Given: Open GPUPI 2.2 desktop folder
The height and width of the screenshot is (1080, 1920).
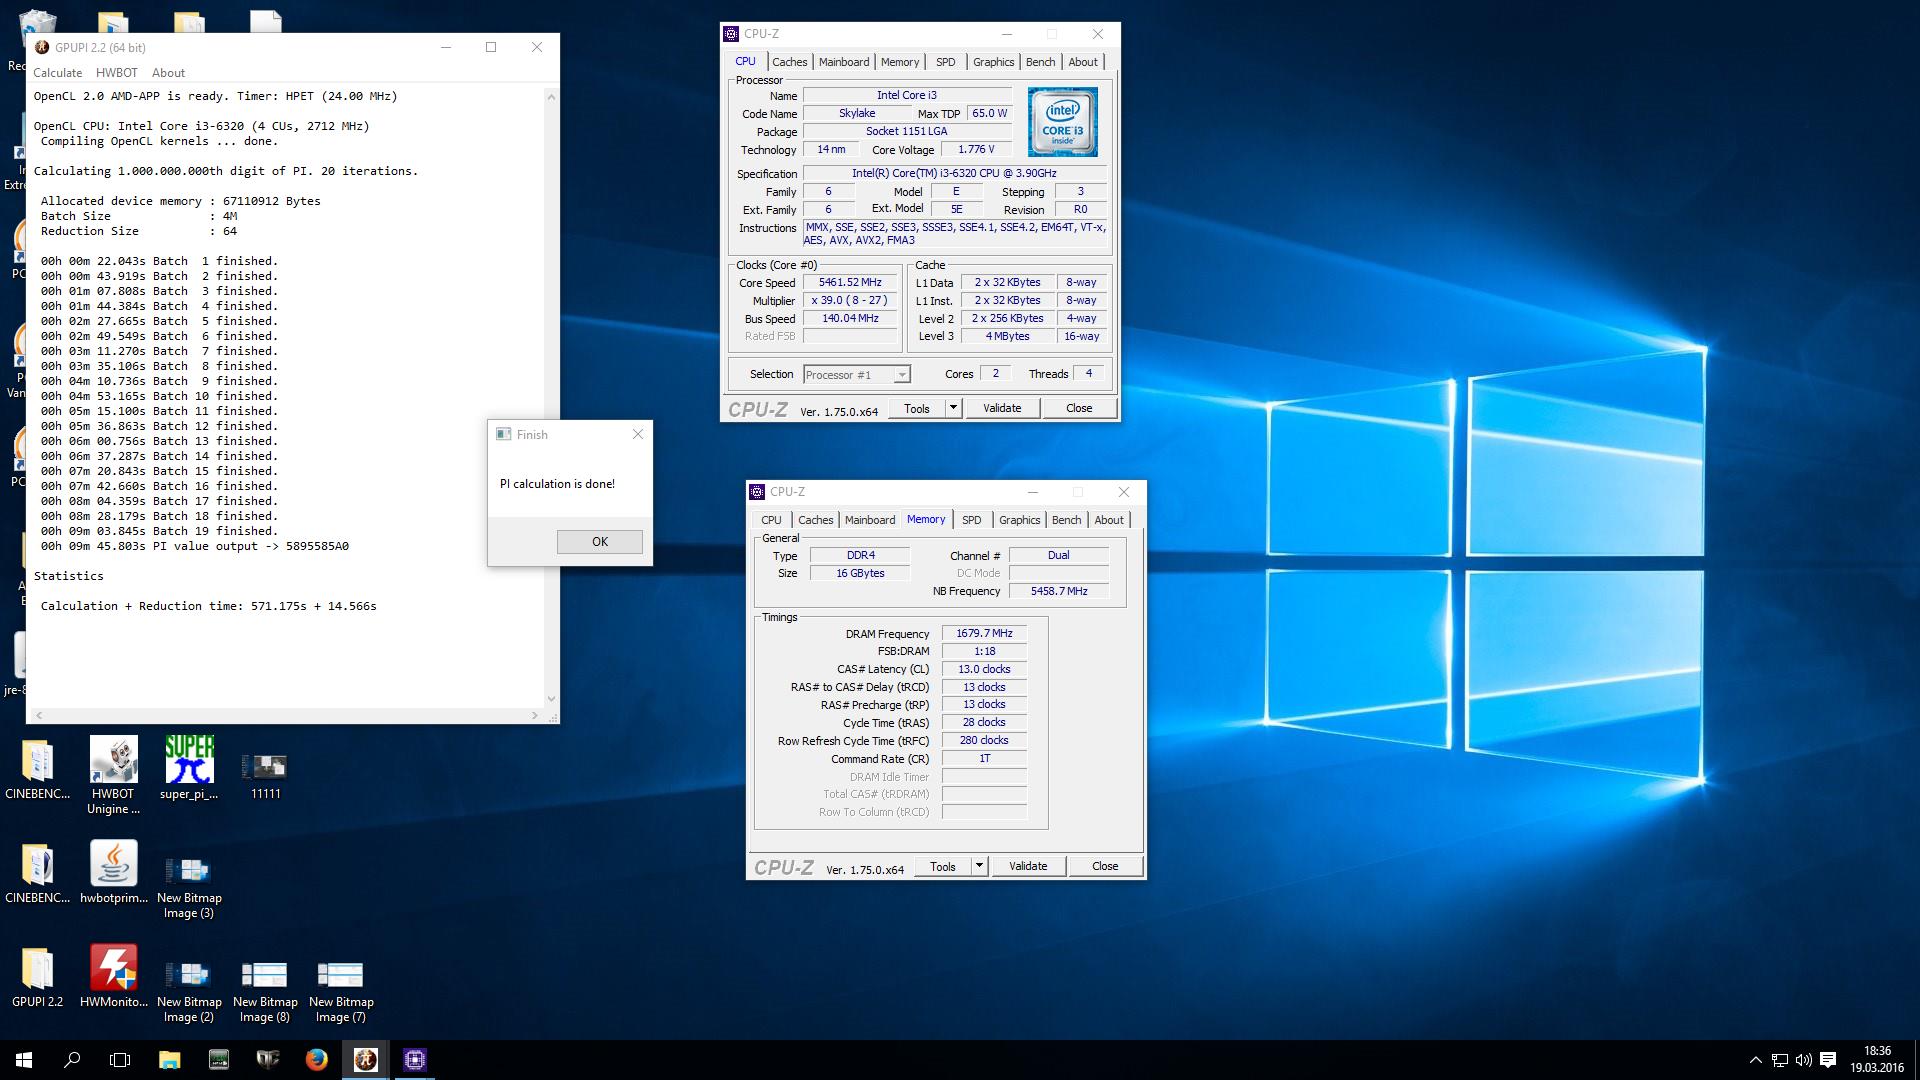Looking at the screenshot, I should pos(38,977).
